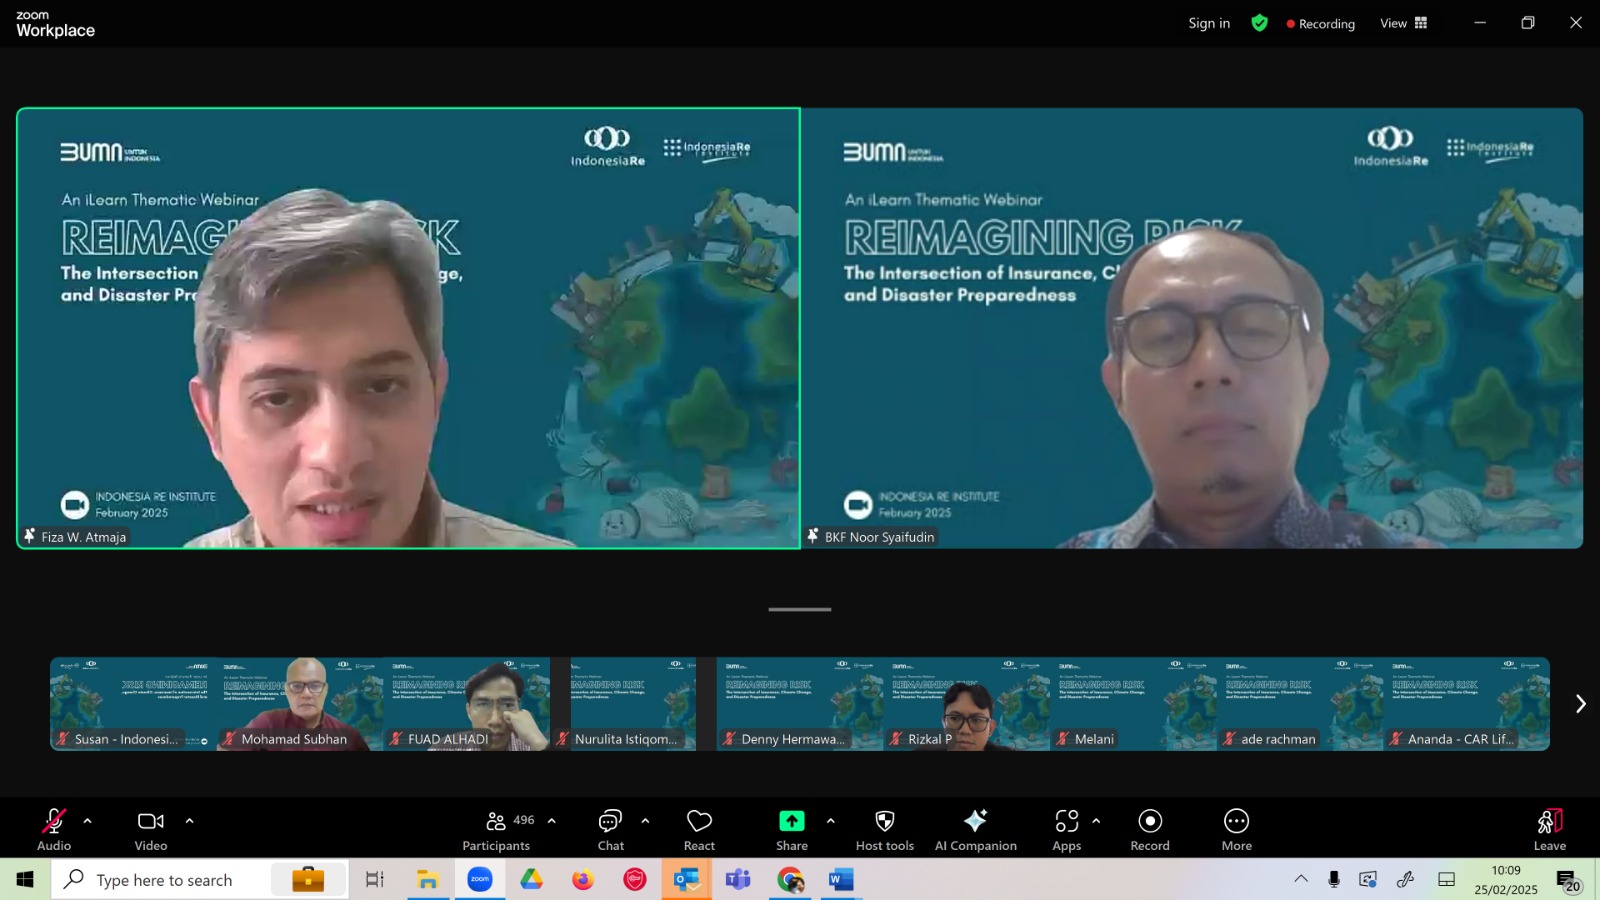The image size is (1600, 900).
Task: Open the React emoji menu
Action: (x=699, y=829)
